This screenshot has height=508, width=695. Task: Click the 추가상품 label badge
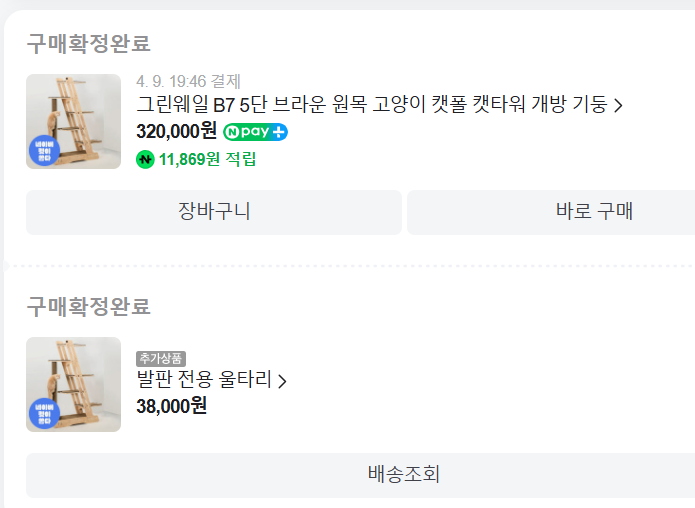(x=161, y=359)
